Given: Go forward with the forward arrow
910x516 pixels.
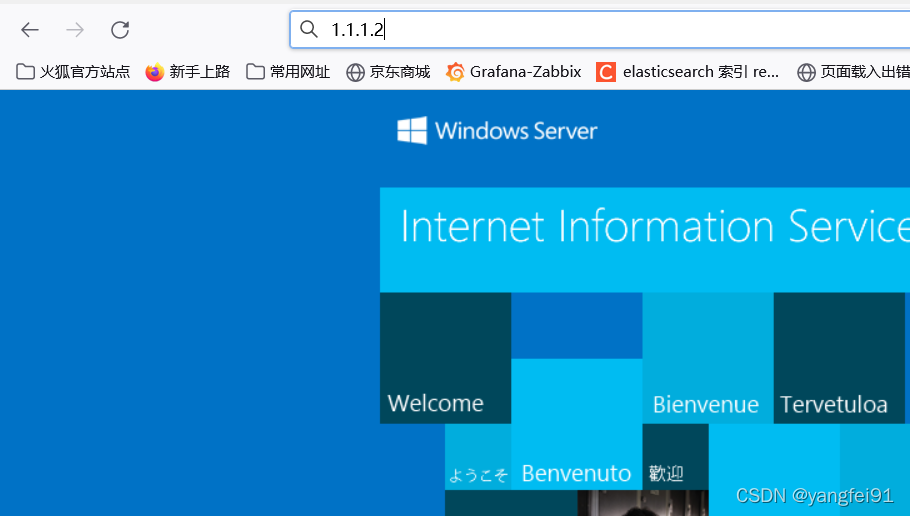Looking at the screenshot, I should [75, 30].
